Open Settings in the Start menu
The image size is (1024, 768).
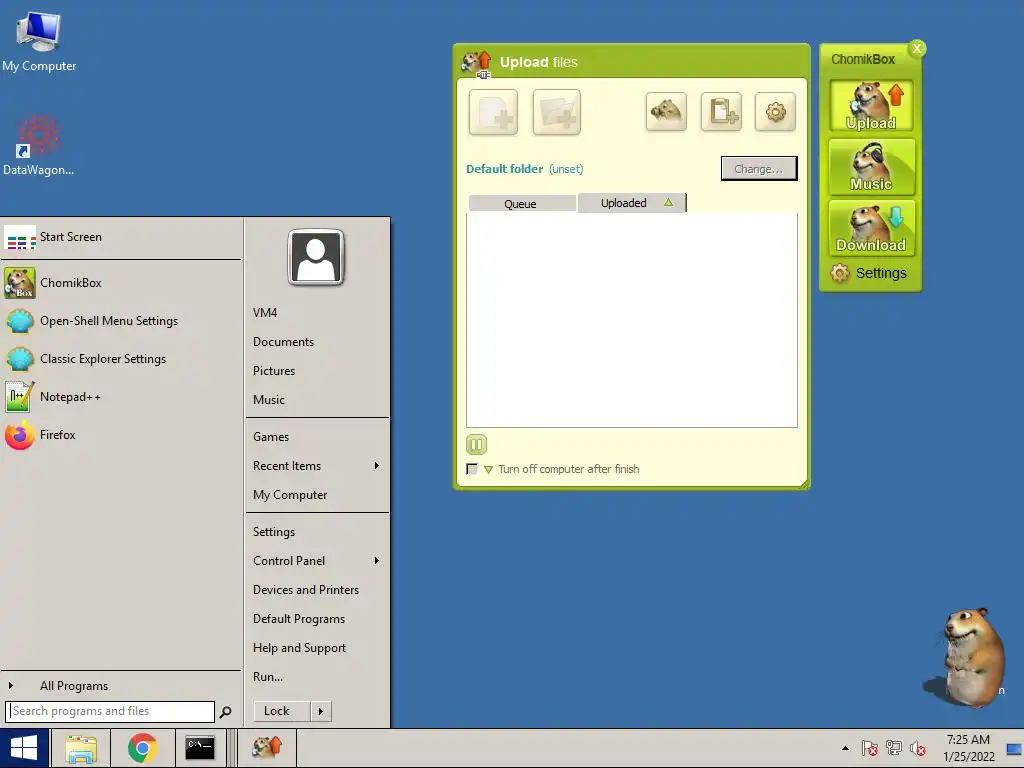317,532
